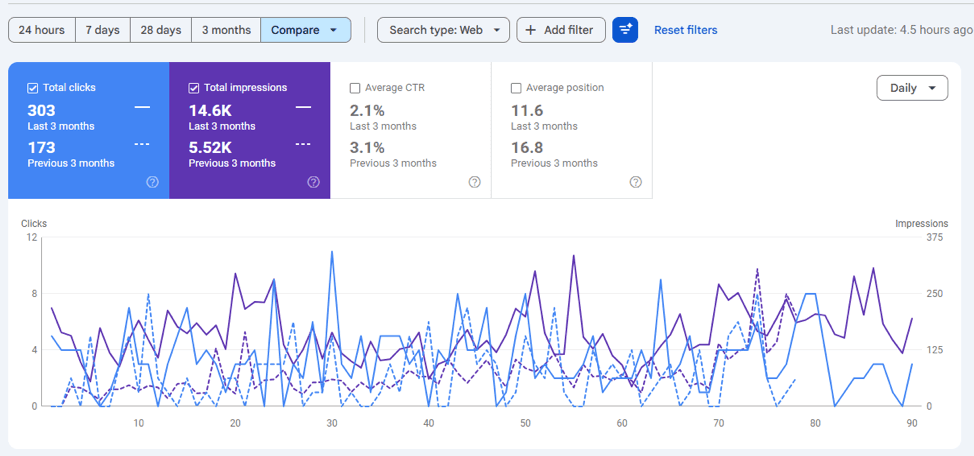Uncheck the Total clicks checkbox
Screen dimensions: 974x456
pos(33,88)
